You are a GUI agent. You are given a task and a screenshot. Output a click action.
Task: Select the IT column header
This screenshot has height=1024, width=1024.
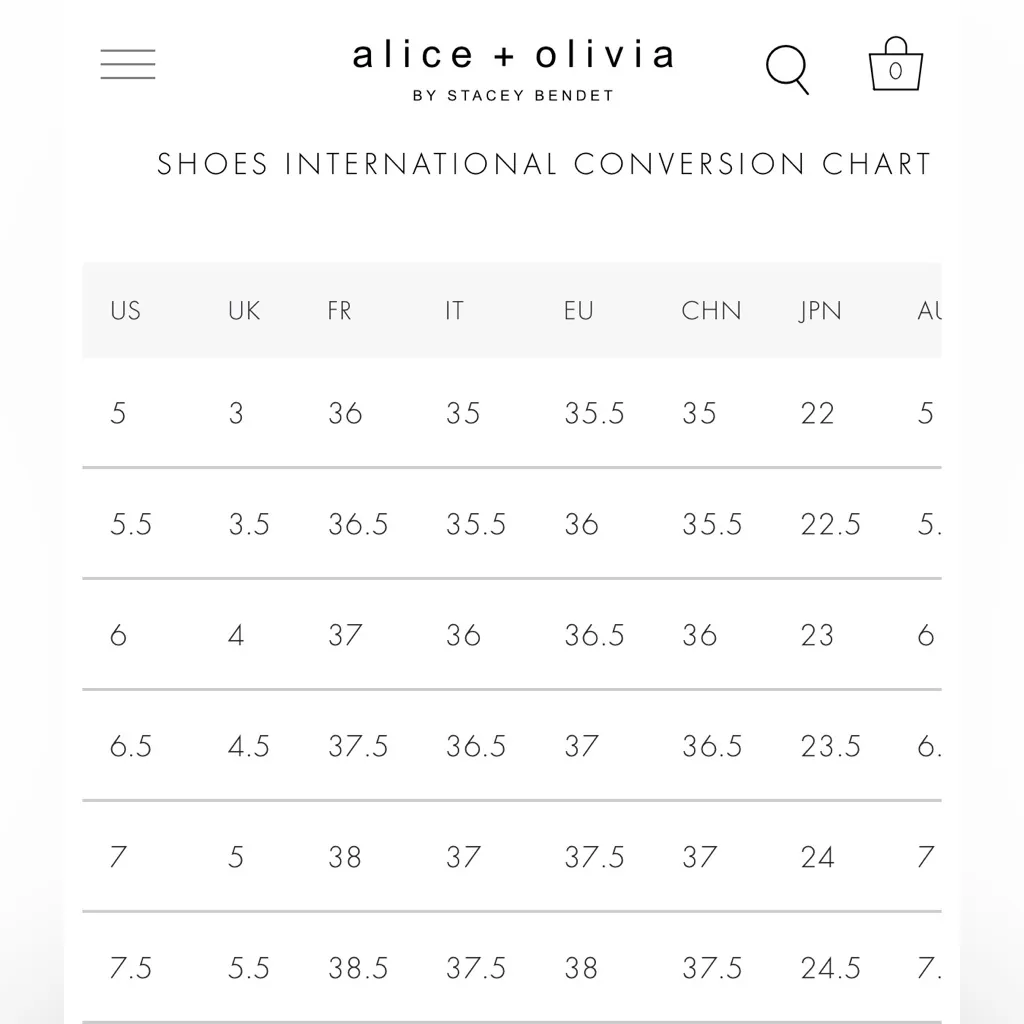455,311
